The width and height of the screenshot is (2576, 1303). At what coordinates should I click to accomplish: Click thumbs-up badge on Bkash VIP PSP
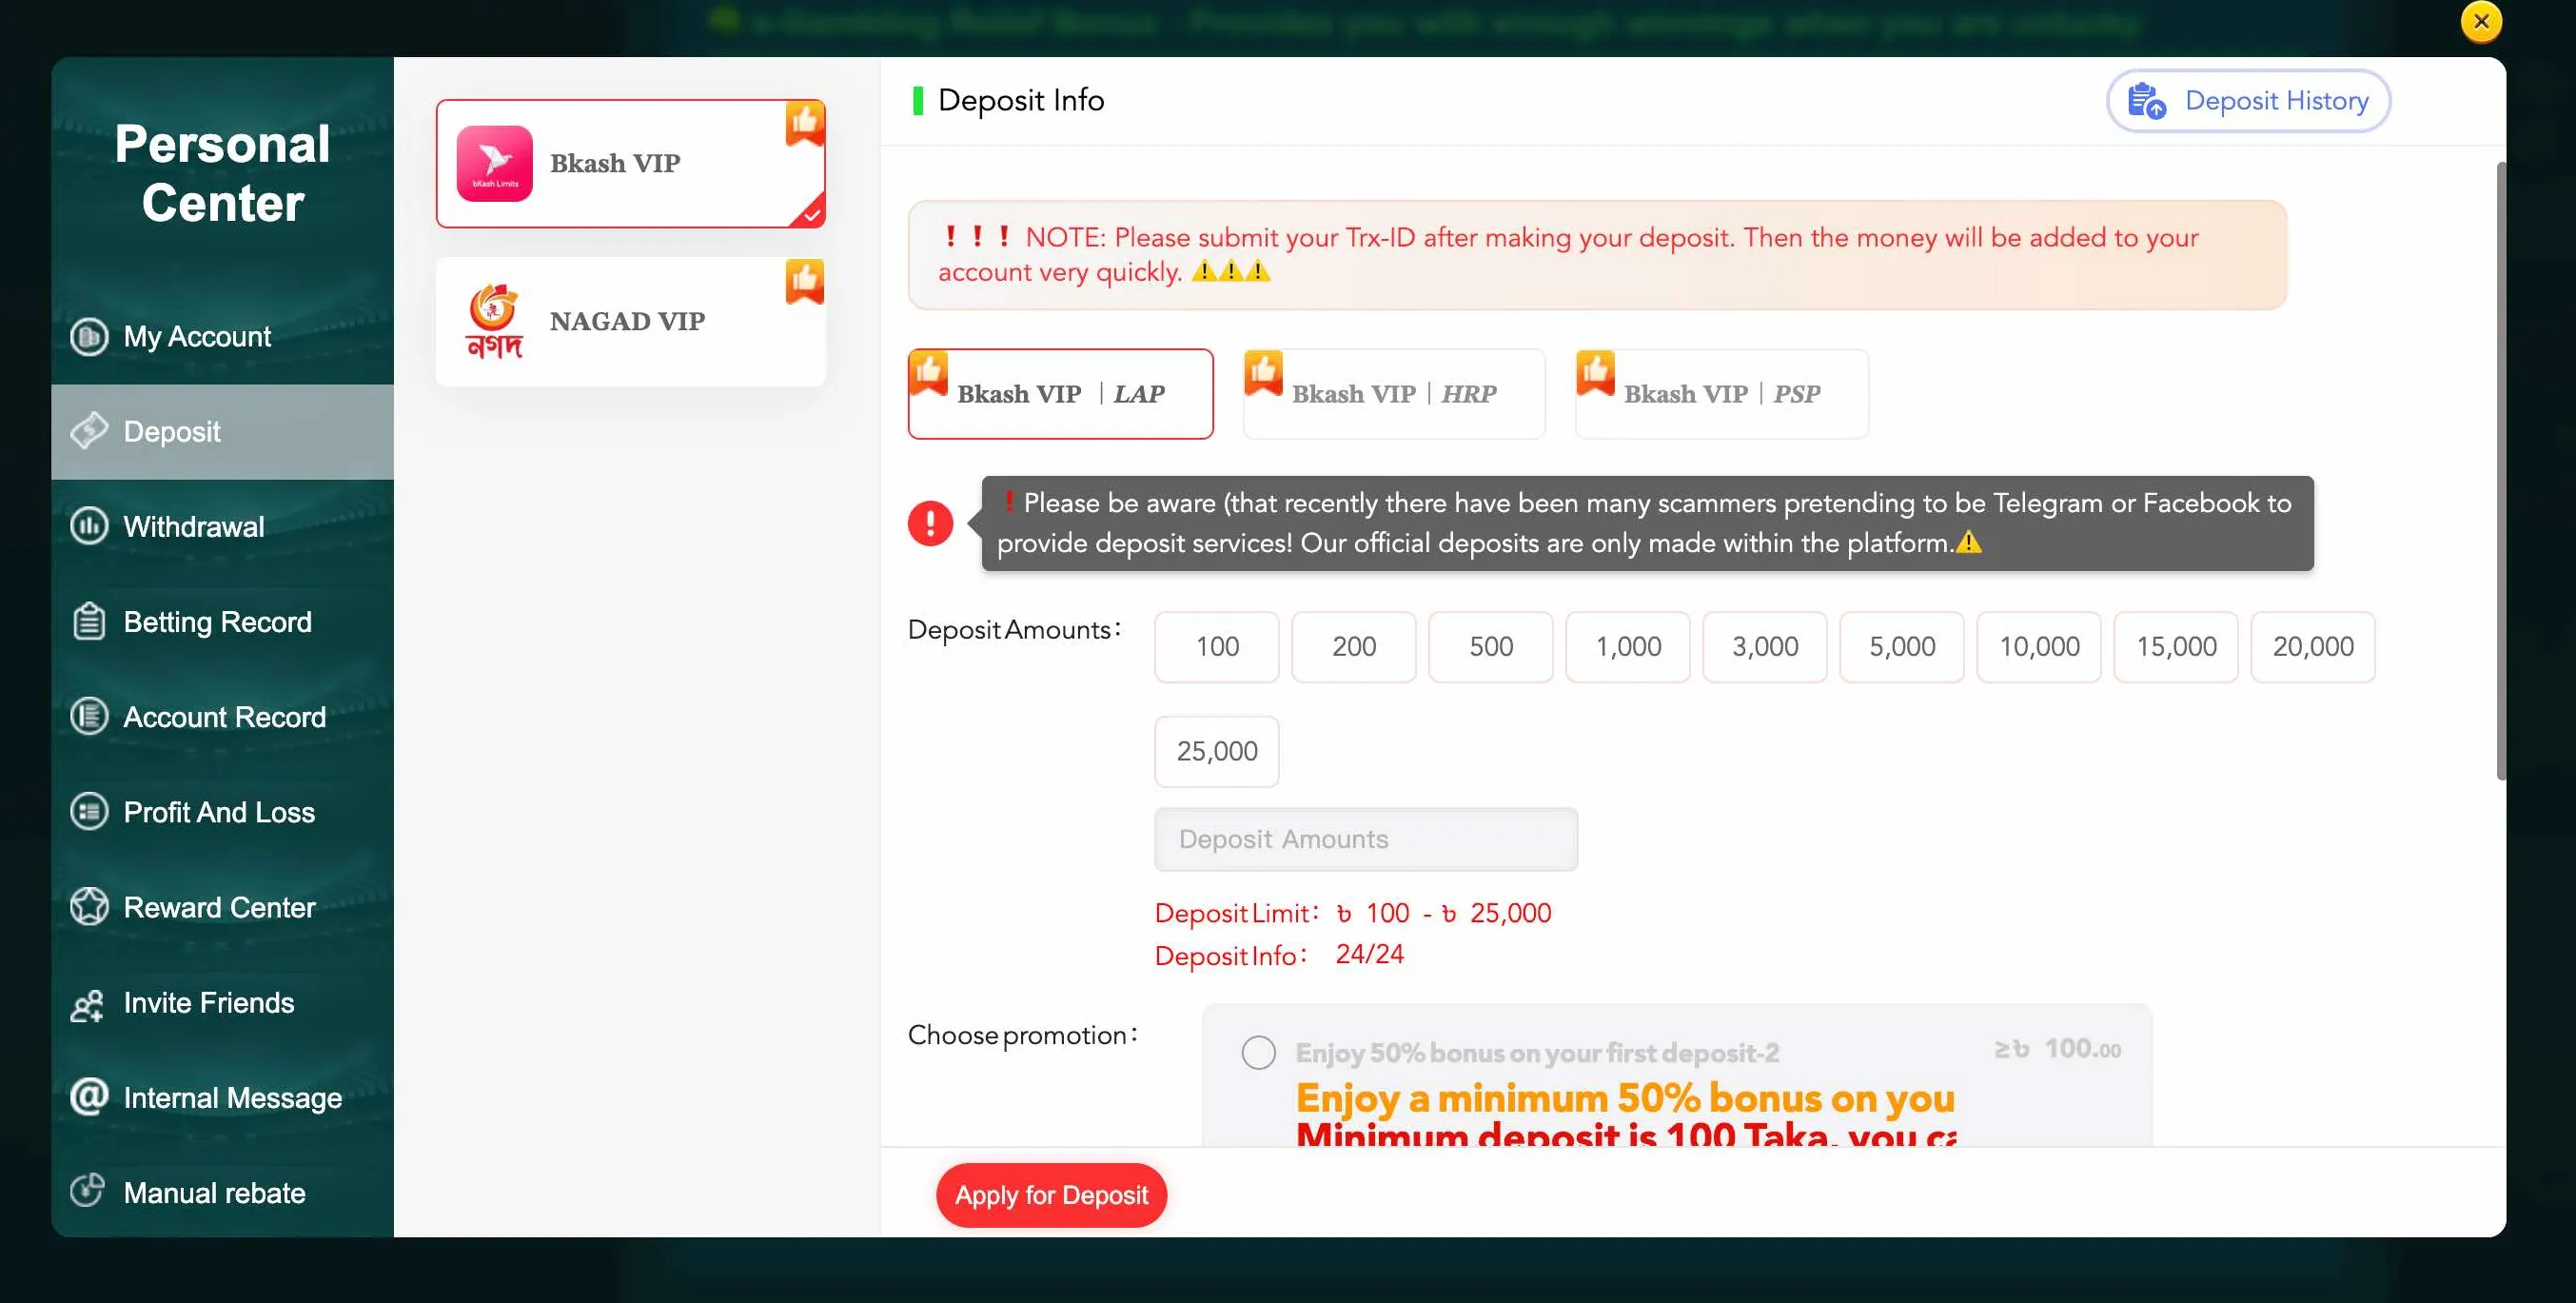(1596, 373)
